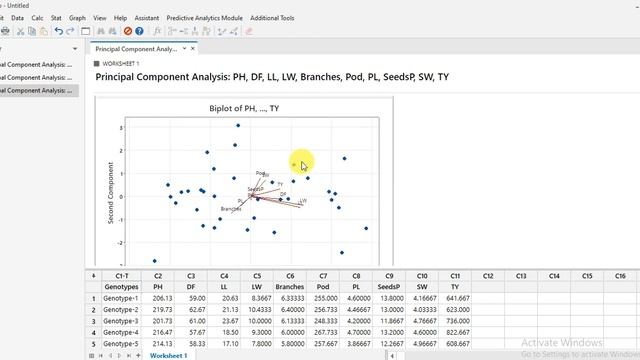Click the Redo arrow icon
Image resolution: width=640 pixels, height=360 pixels.
(x=70, y=31)
